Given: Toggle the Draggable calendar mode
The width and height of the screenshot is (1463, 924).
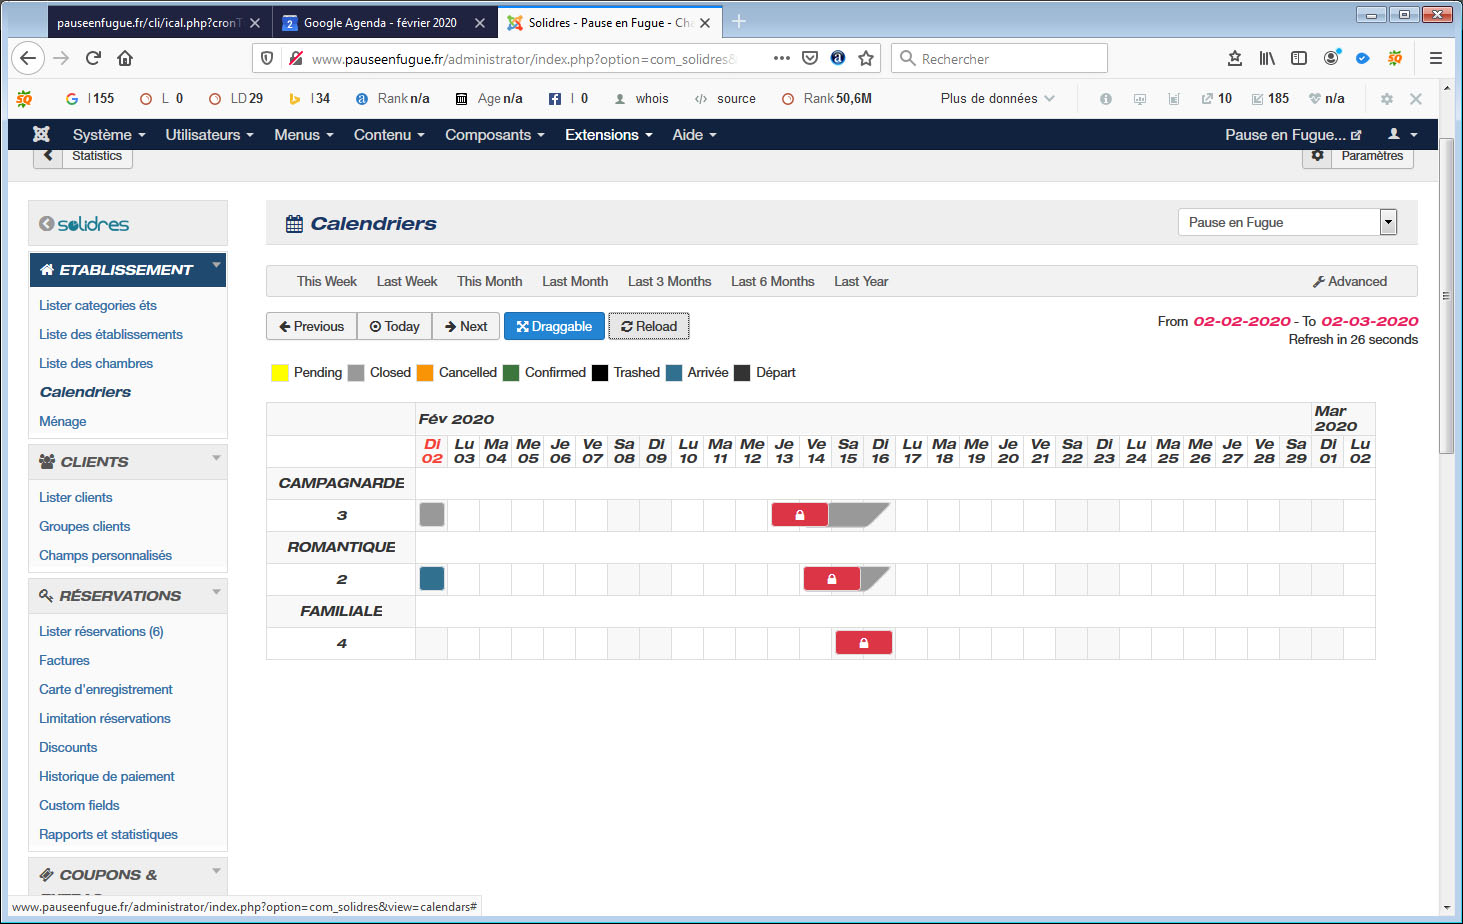Looking at the screenshot, I should tap(554, 326).
